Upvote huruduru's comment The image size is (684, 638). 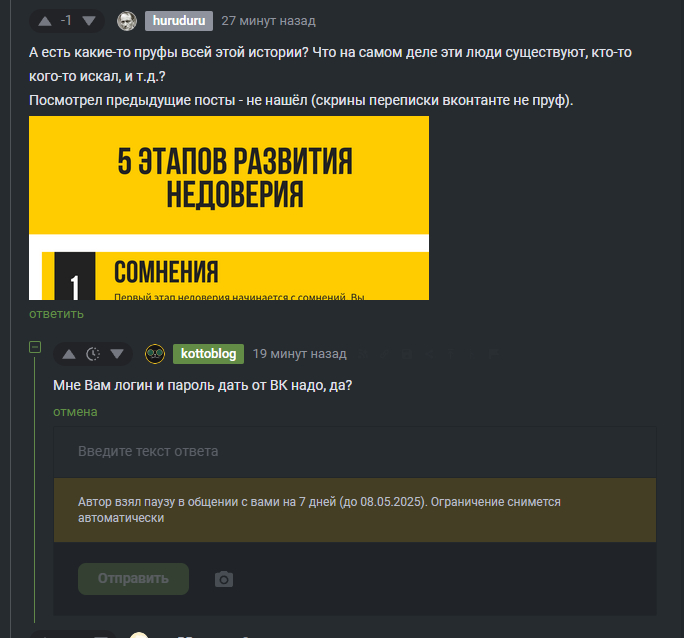click(45, 21)
